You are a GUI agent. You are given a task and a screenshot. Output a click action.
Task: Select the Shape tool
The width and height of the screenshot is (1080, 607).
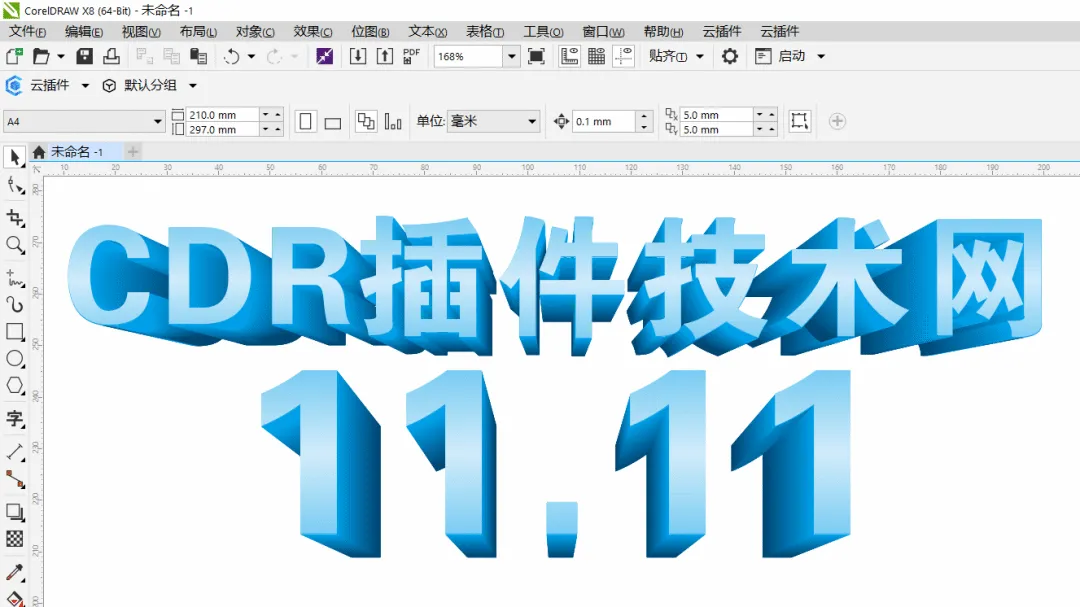click(14, 185)
